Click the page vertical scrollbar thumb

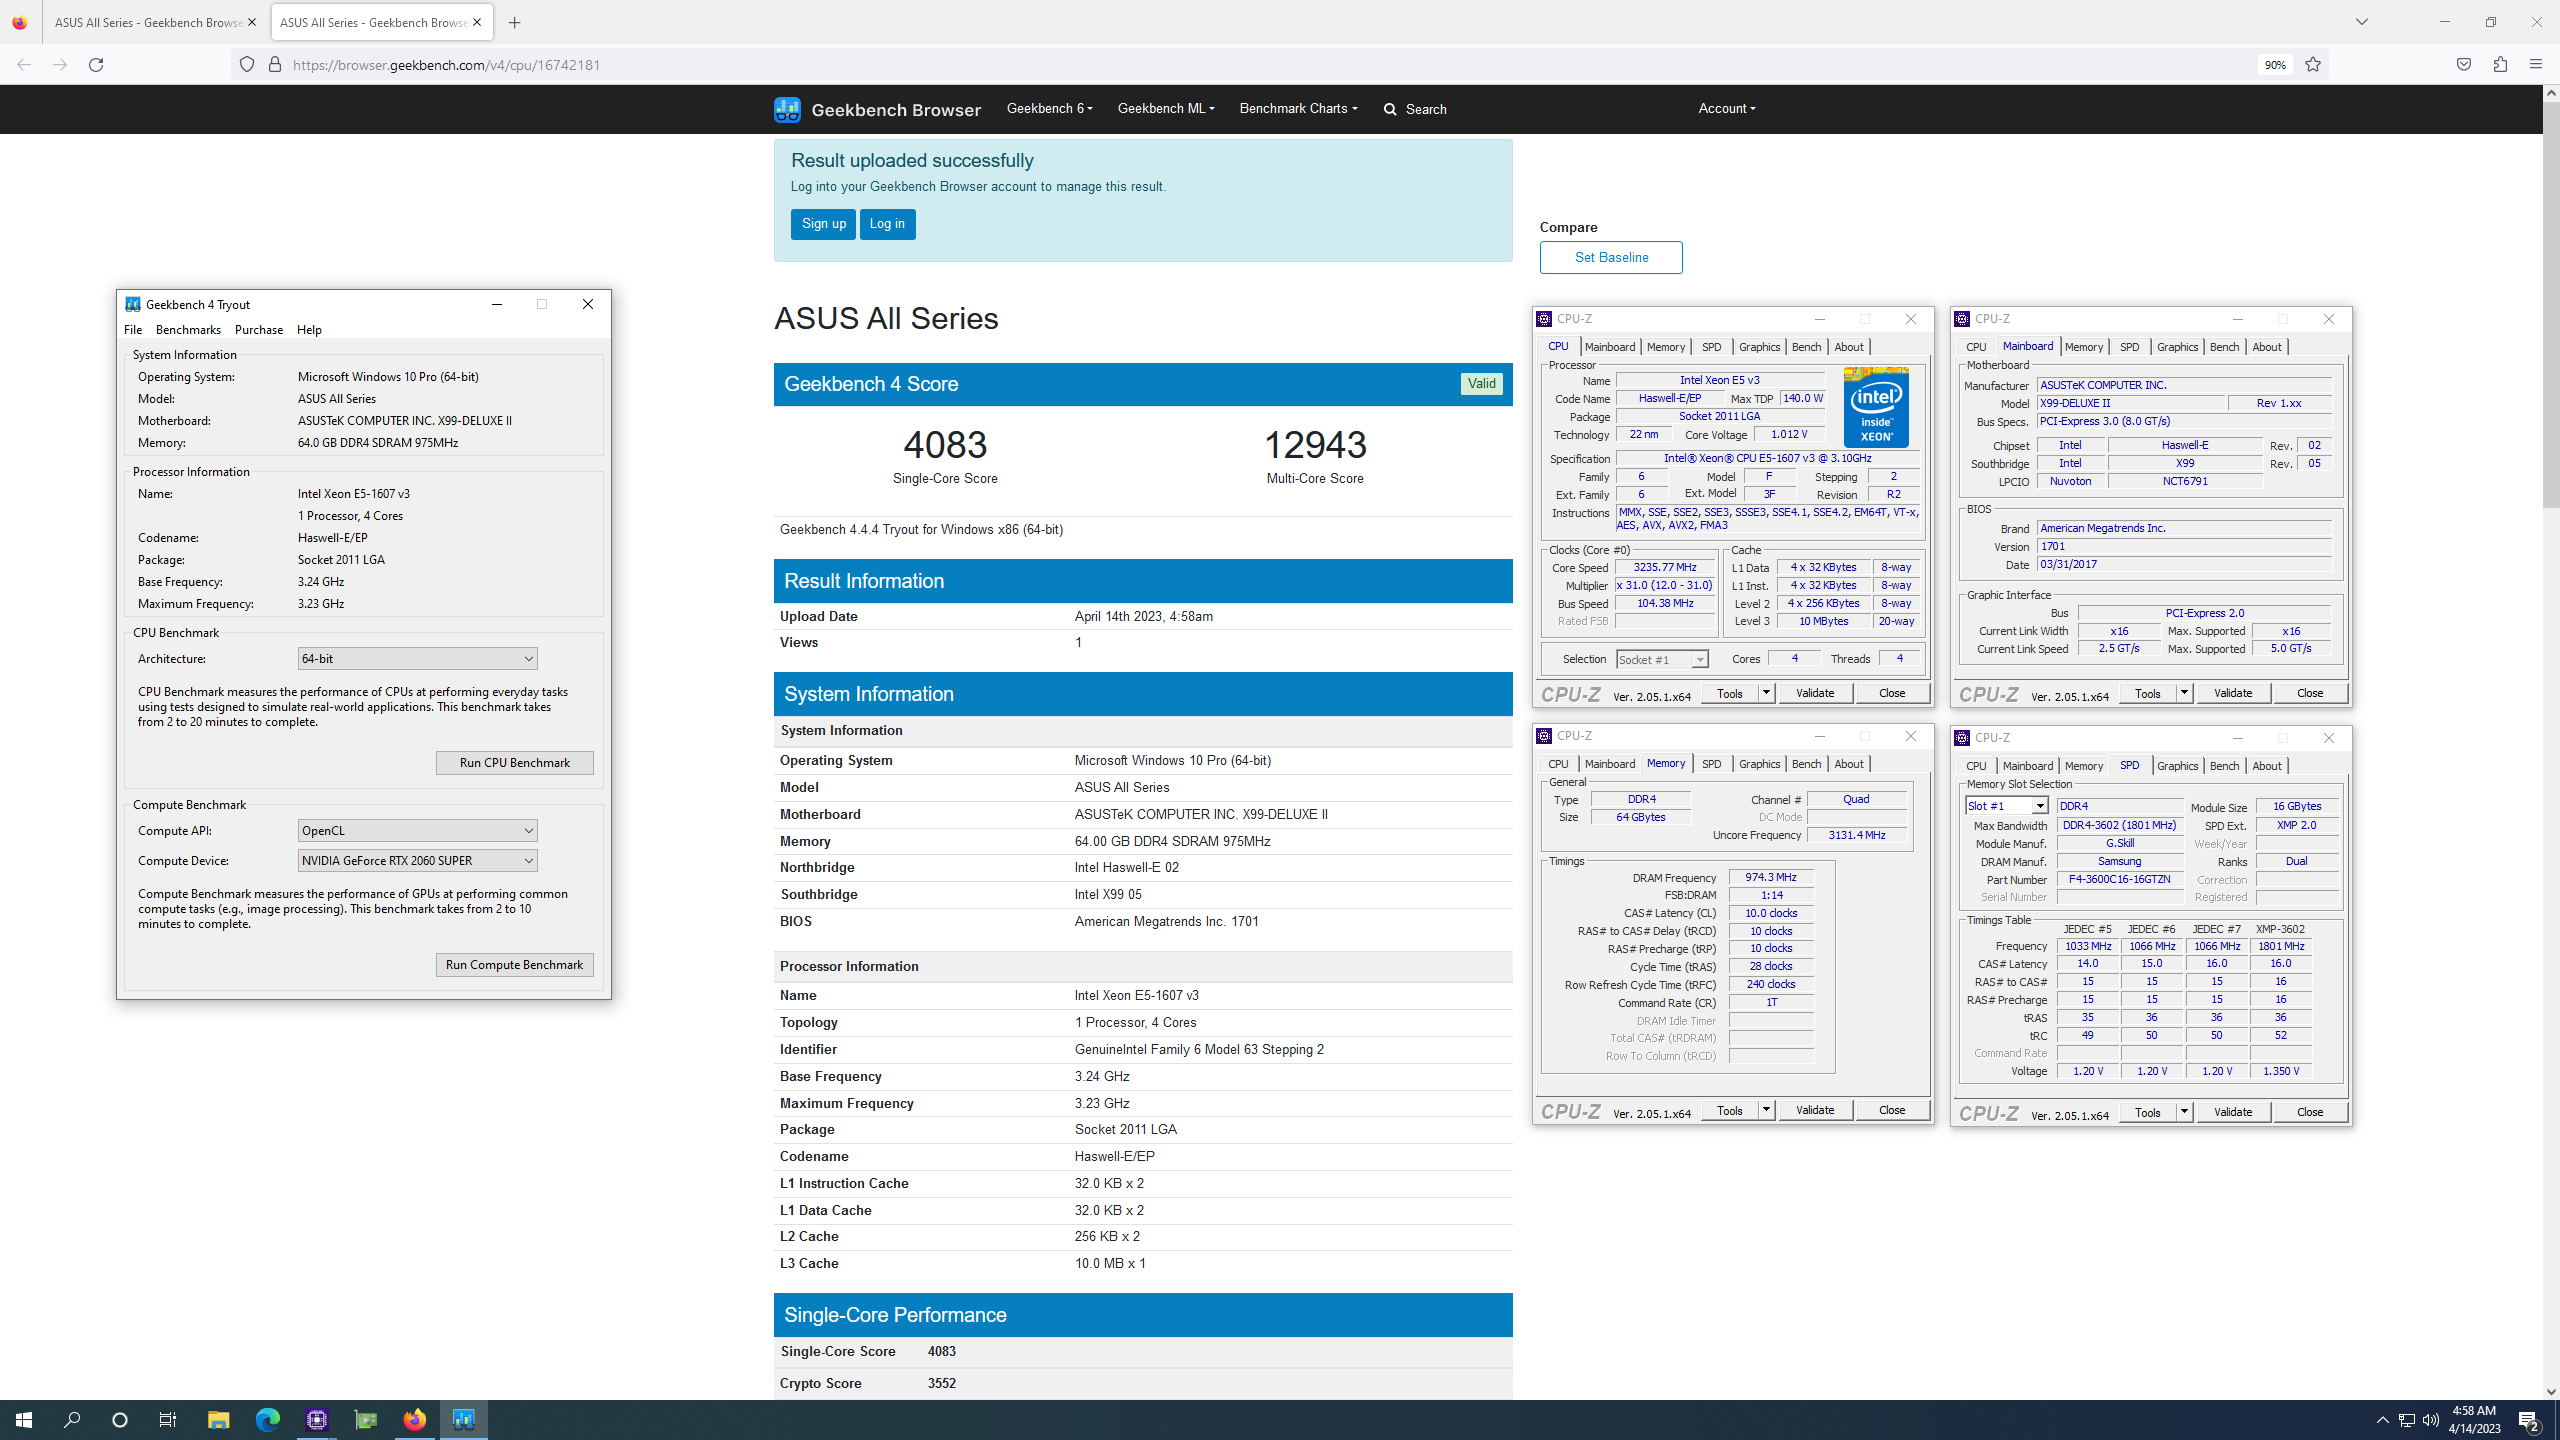(x=2551, y=305)
